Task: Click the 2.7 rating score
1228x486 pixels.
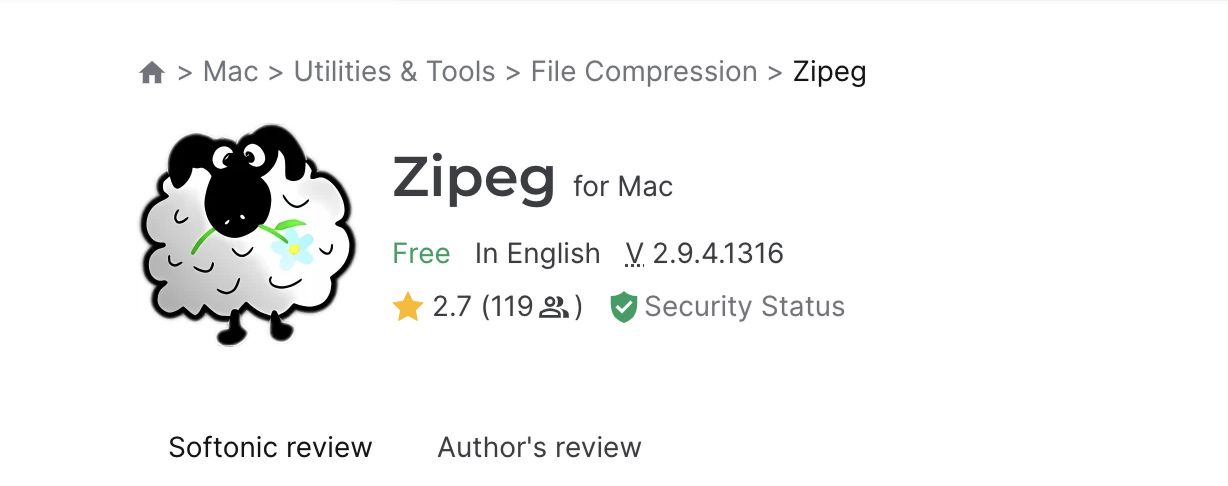Action: click(x=452, y=306)
